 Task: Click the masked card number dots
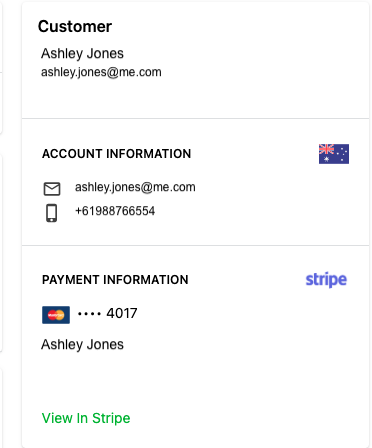[89, 314]
